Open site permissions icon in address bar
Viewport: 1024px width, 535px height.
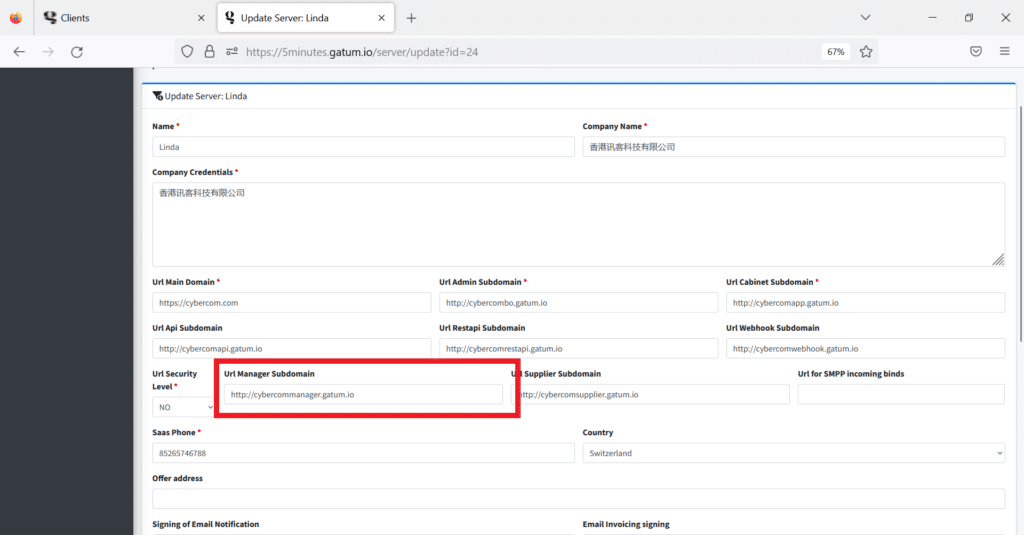pyautogui.click(x=232, y=52)
